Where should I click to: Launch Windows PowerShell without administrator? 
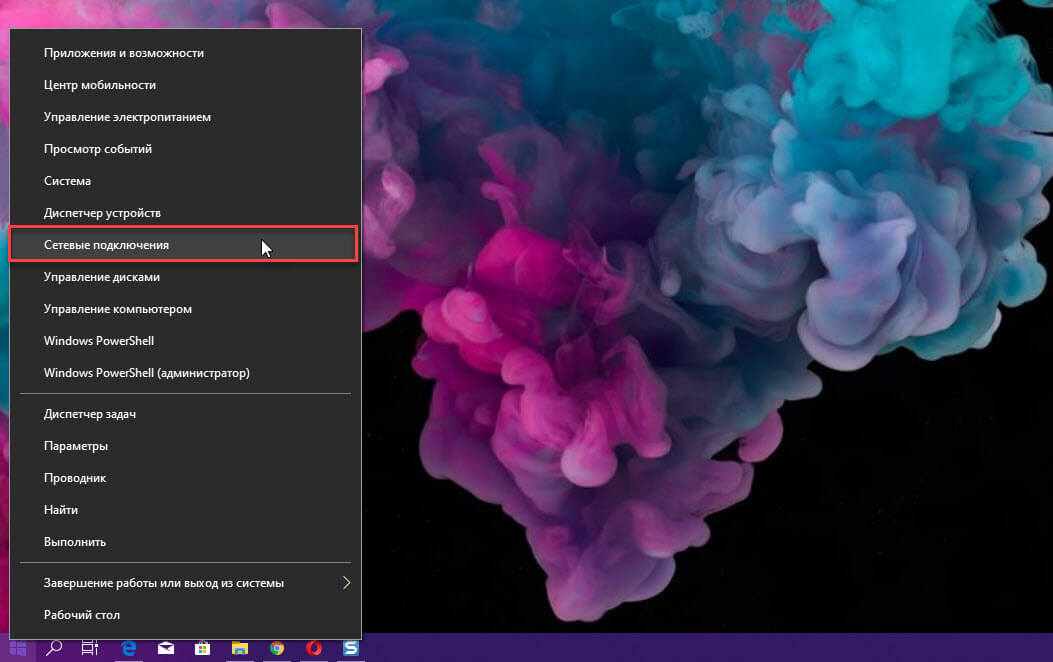185,341
